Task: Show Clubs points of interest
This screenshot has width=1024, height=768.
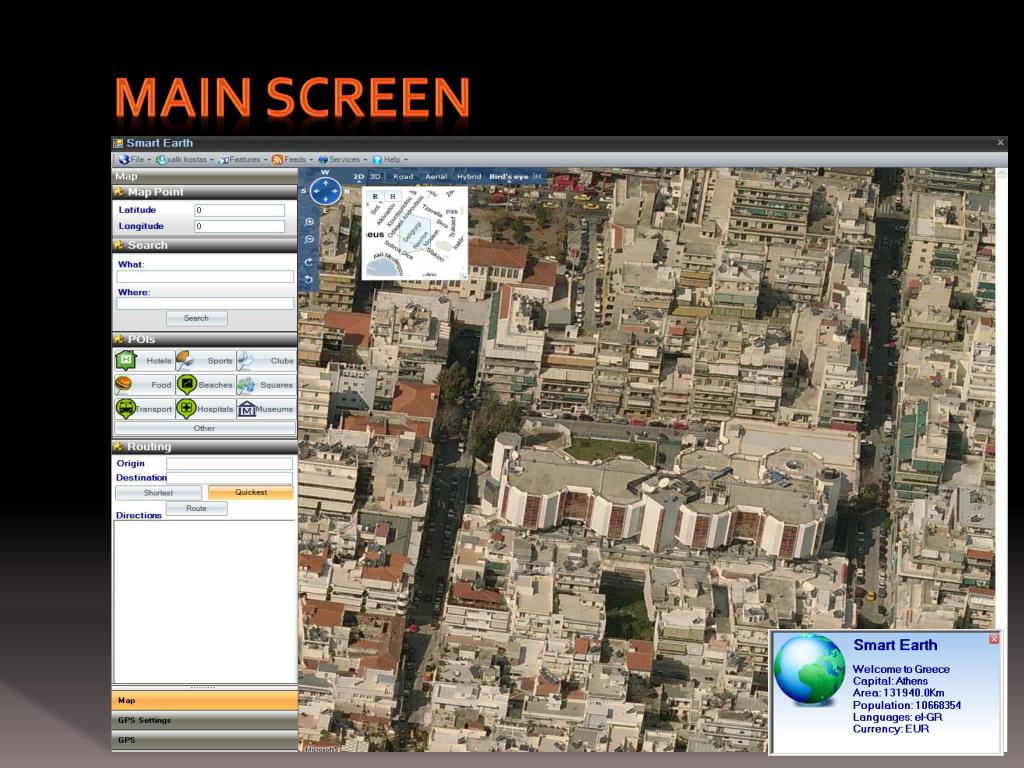Action: [x=266, y=360]
